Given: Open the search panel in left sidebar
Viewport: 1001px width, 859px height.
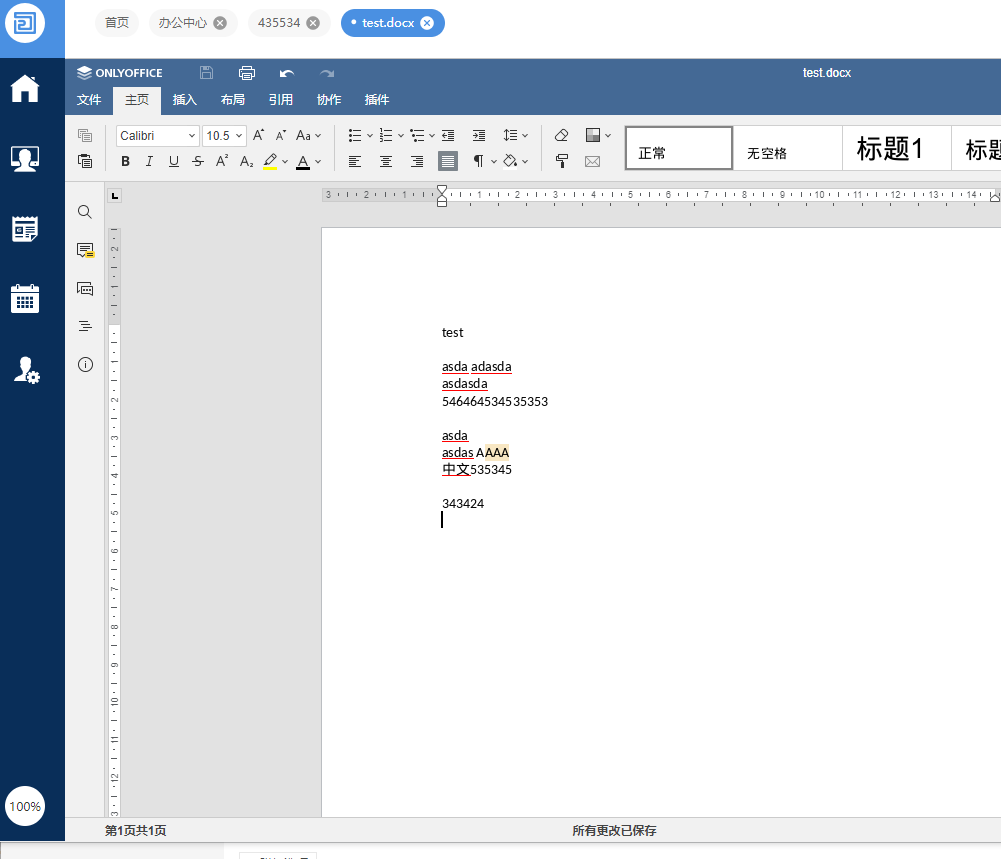Looking at the screenshot, I should tap(85, 212).
